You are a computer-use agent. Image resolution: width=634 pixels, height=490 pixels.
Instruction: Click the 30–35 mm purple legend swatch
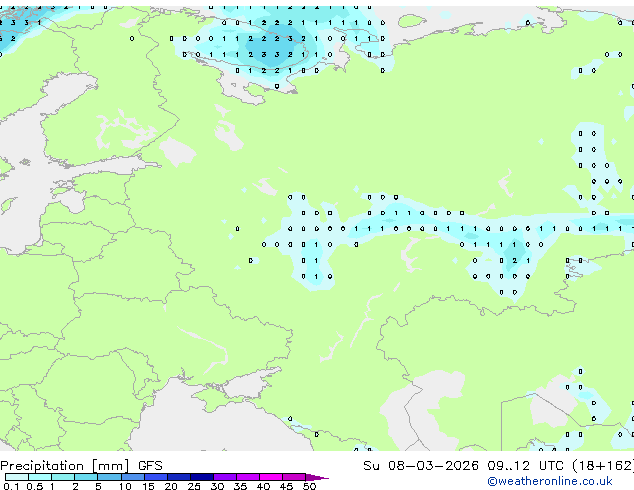(224, 477)
